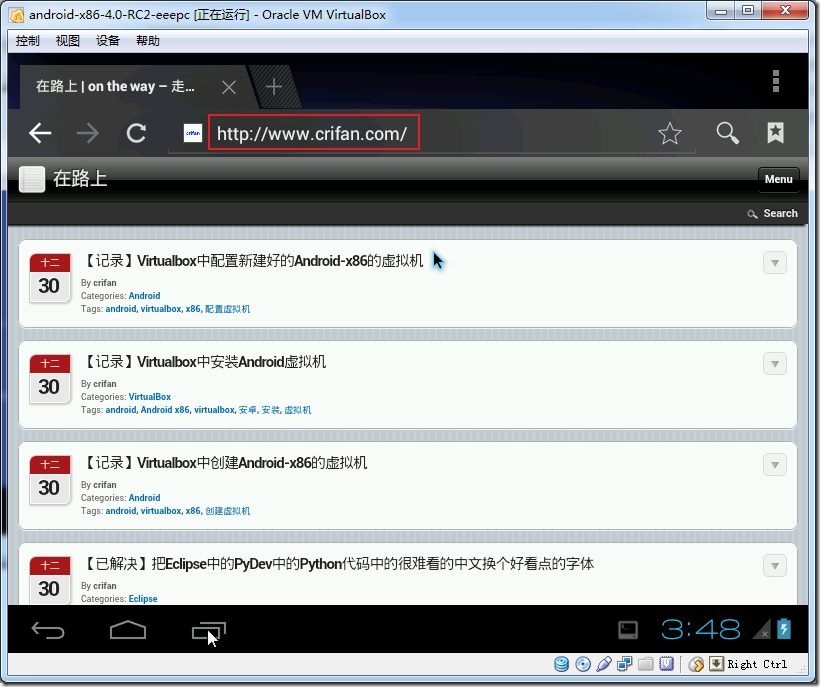This screenshot has width=820, height=687.
Task: Open the 视图 menu
Action: click(67, 41)
